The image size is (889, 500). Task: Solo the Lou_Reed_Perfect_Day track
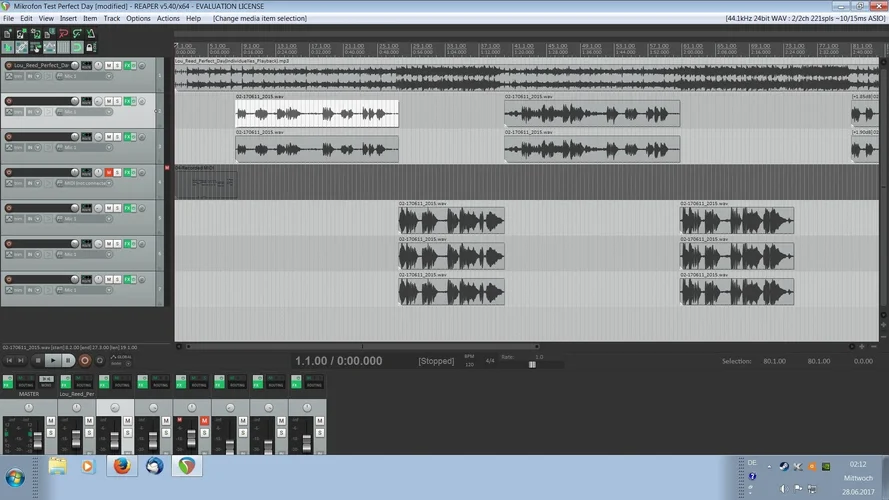pyautogui.click(x=118, y=65)
